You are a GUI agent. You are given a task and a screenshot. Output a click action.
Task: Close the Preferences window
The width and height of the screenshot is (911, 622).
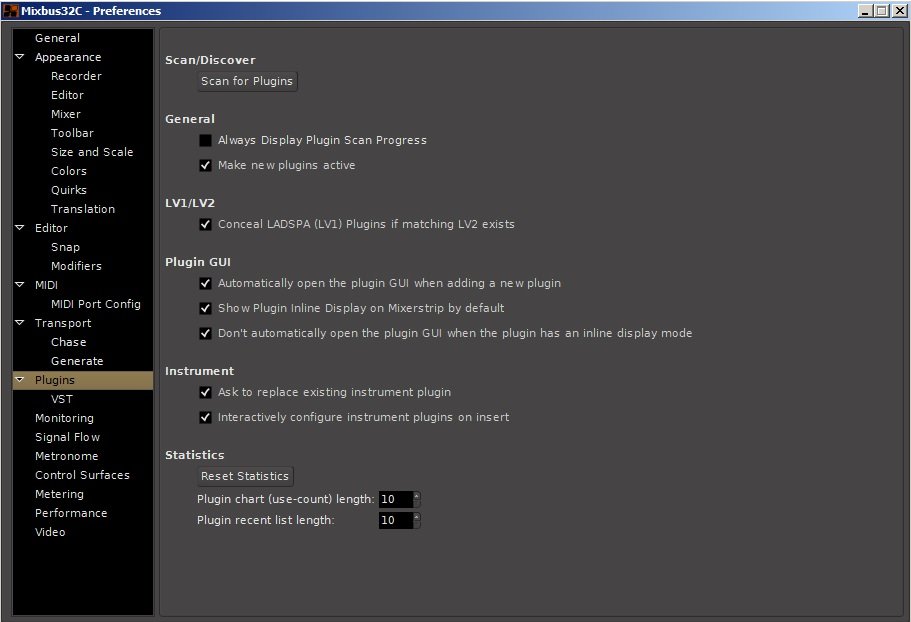coord(899,10)
